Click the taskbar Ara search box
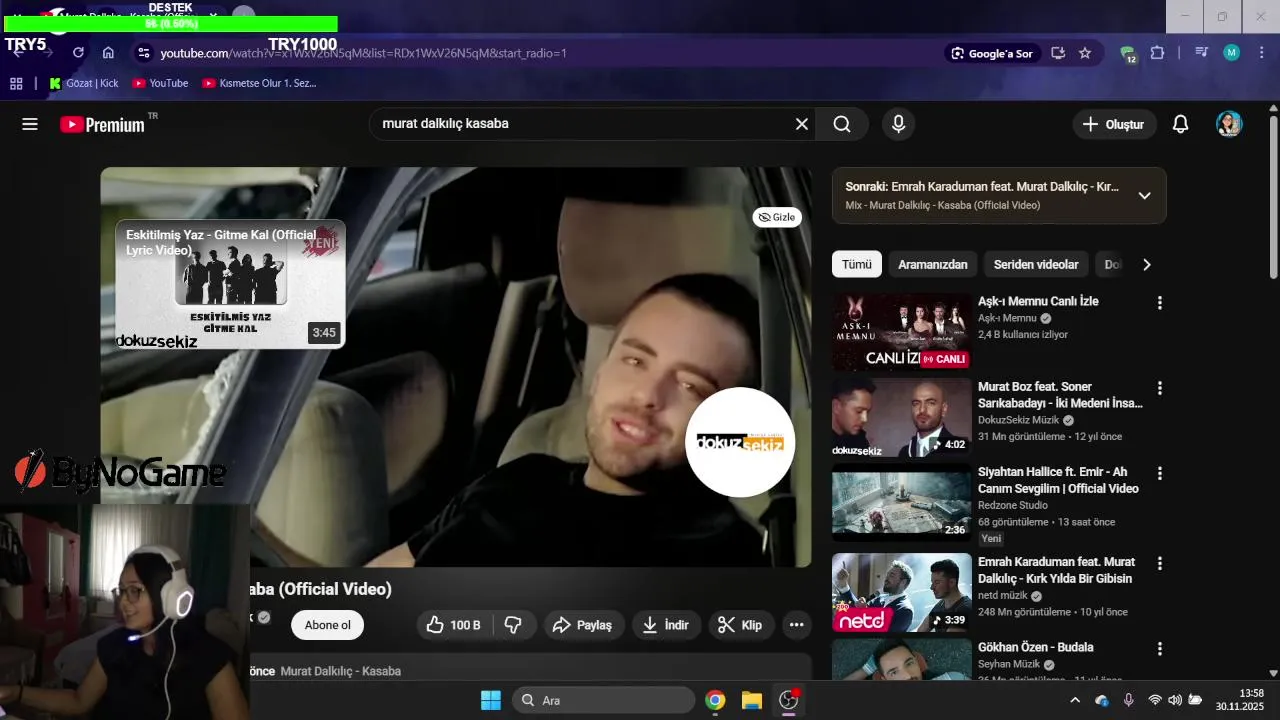The width and height of the screenshot is (1280, 720). (x=604, y=700)
